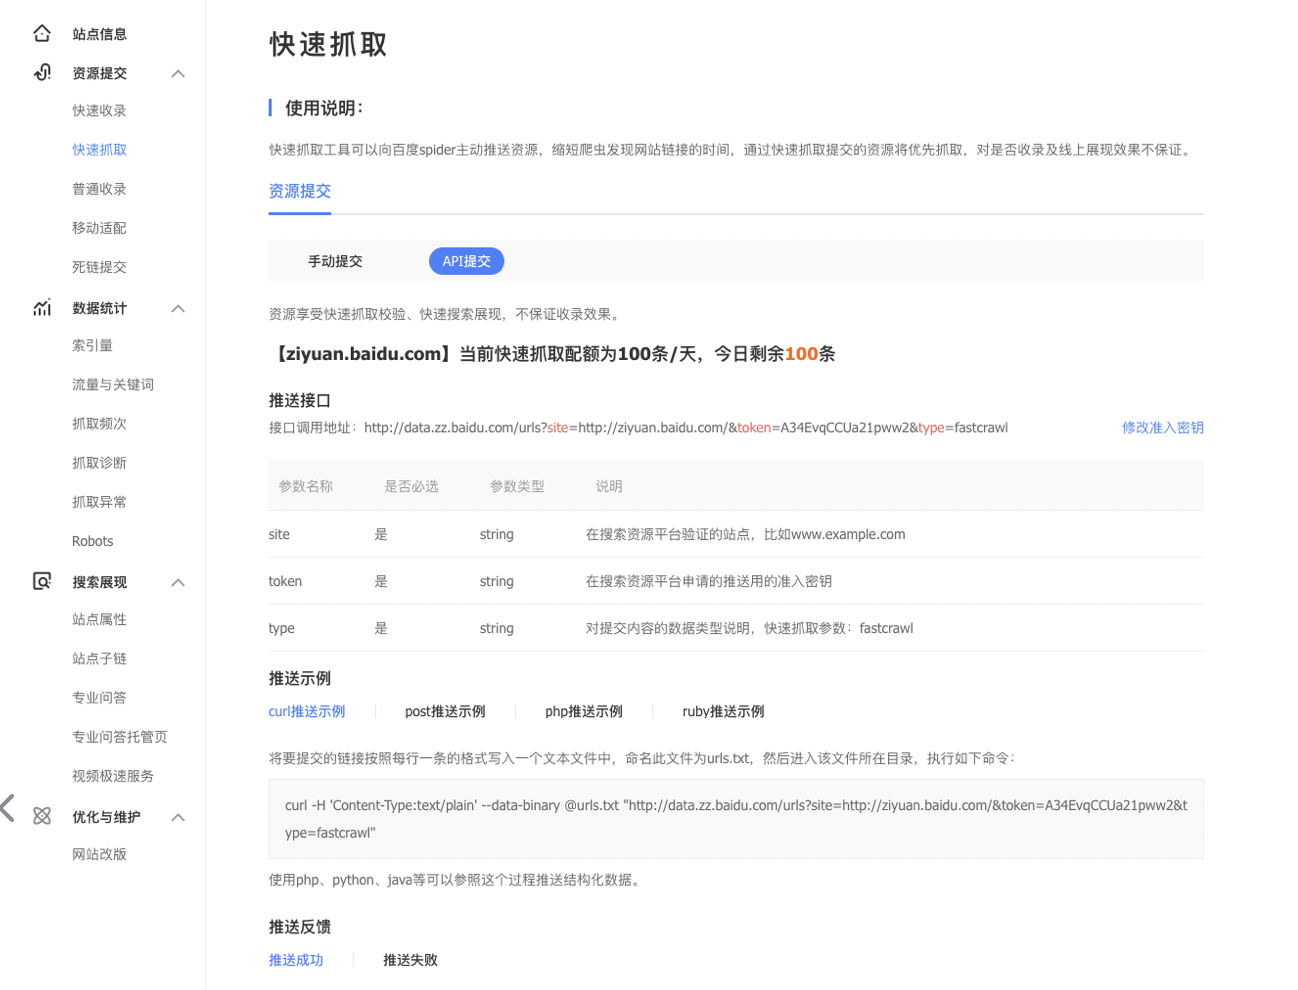The width and height of the screenshot is (1298, 990).
Task: Click the 资源提交 link icon in sidebar
Action: click(41, 72)
